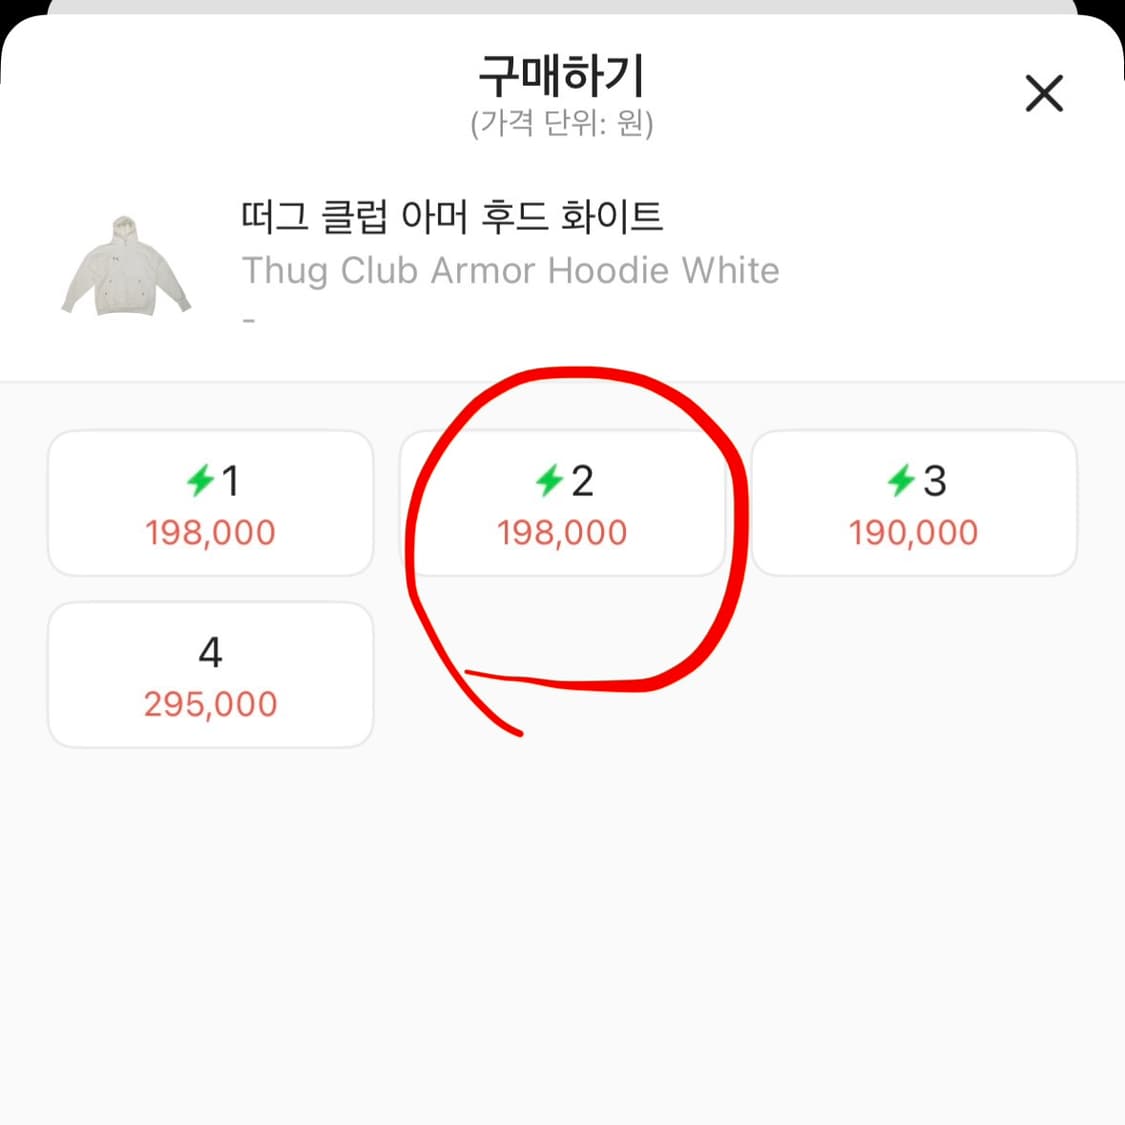Screen dimensions: 1125x1125
Task: Click the 가격 단위: 원 subtitle text
Action: [x=561, y=125]
